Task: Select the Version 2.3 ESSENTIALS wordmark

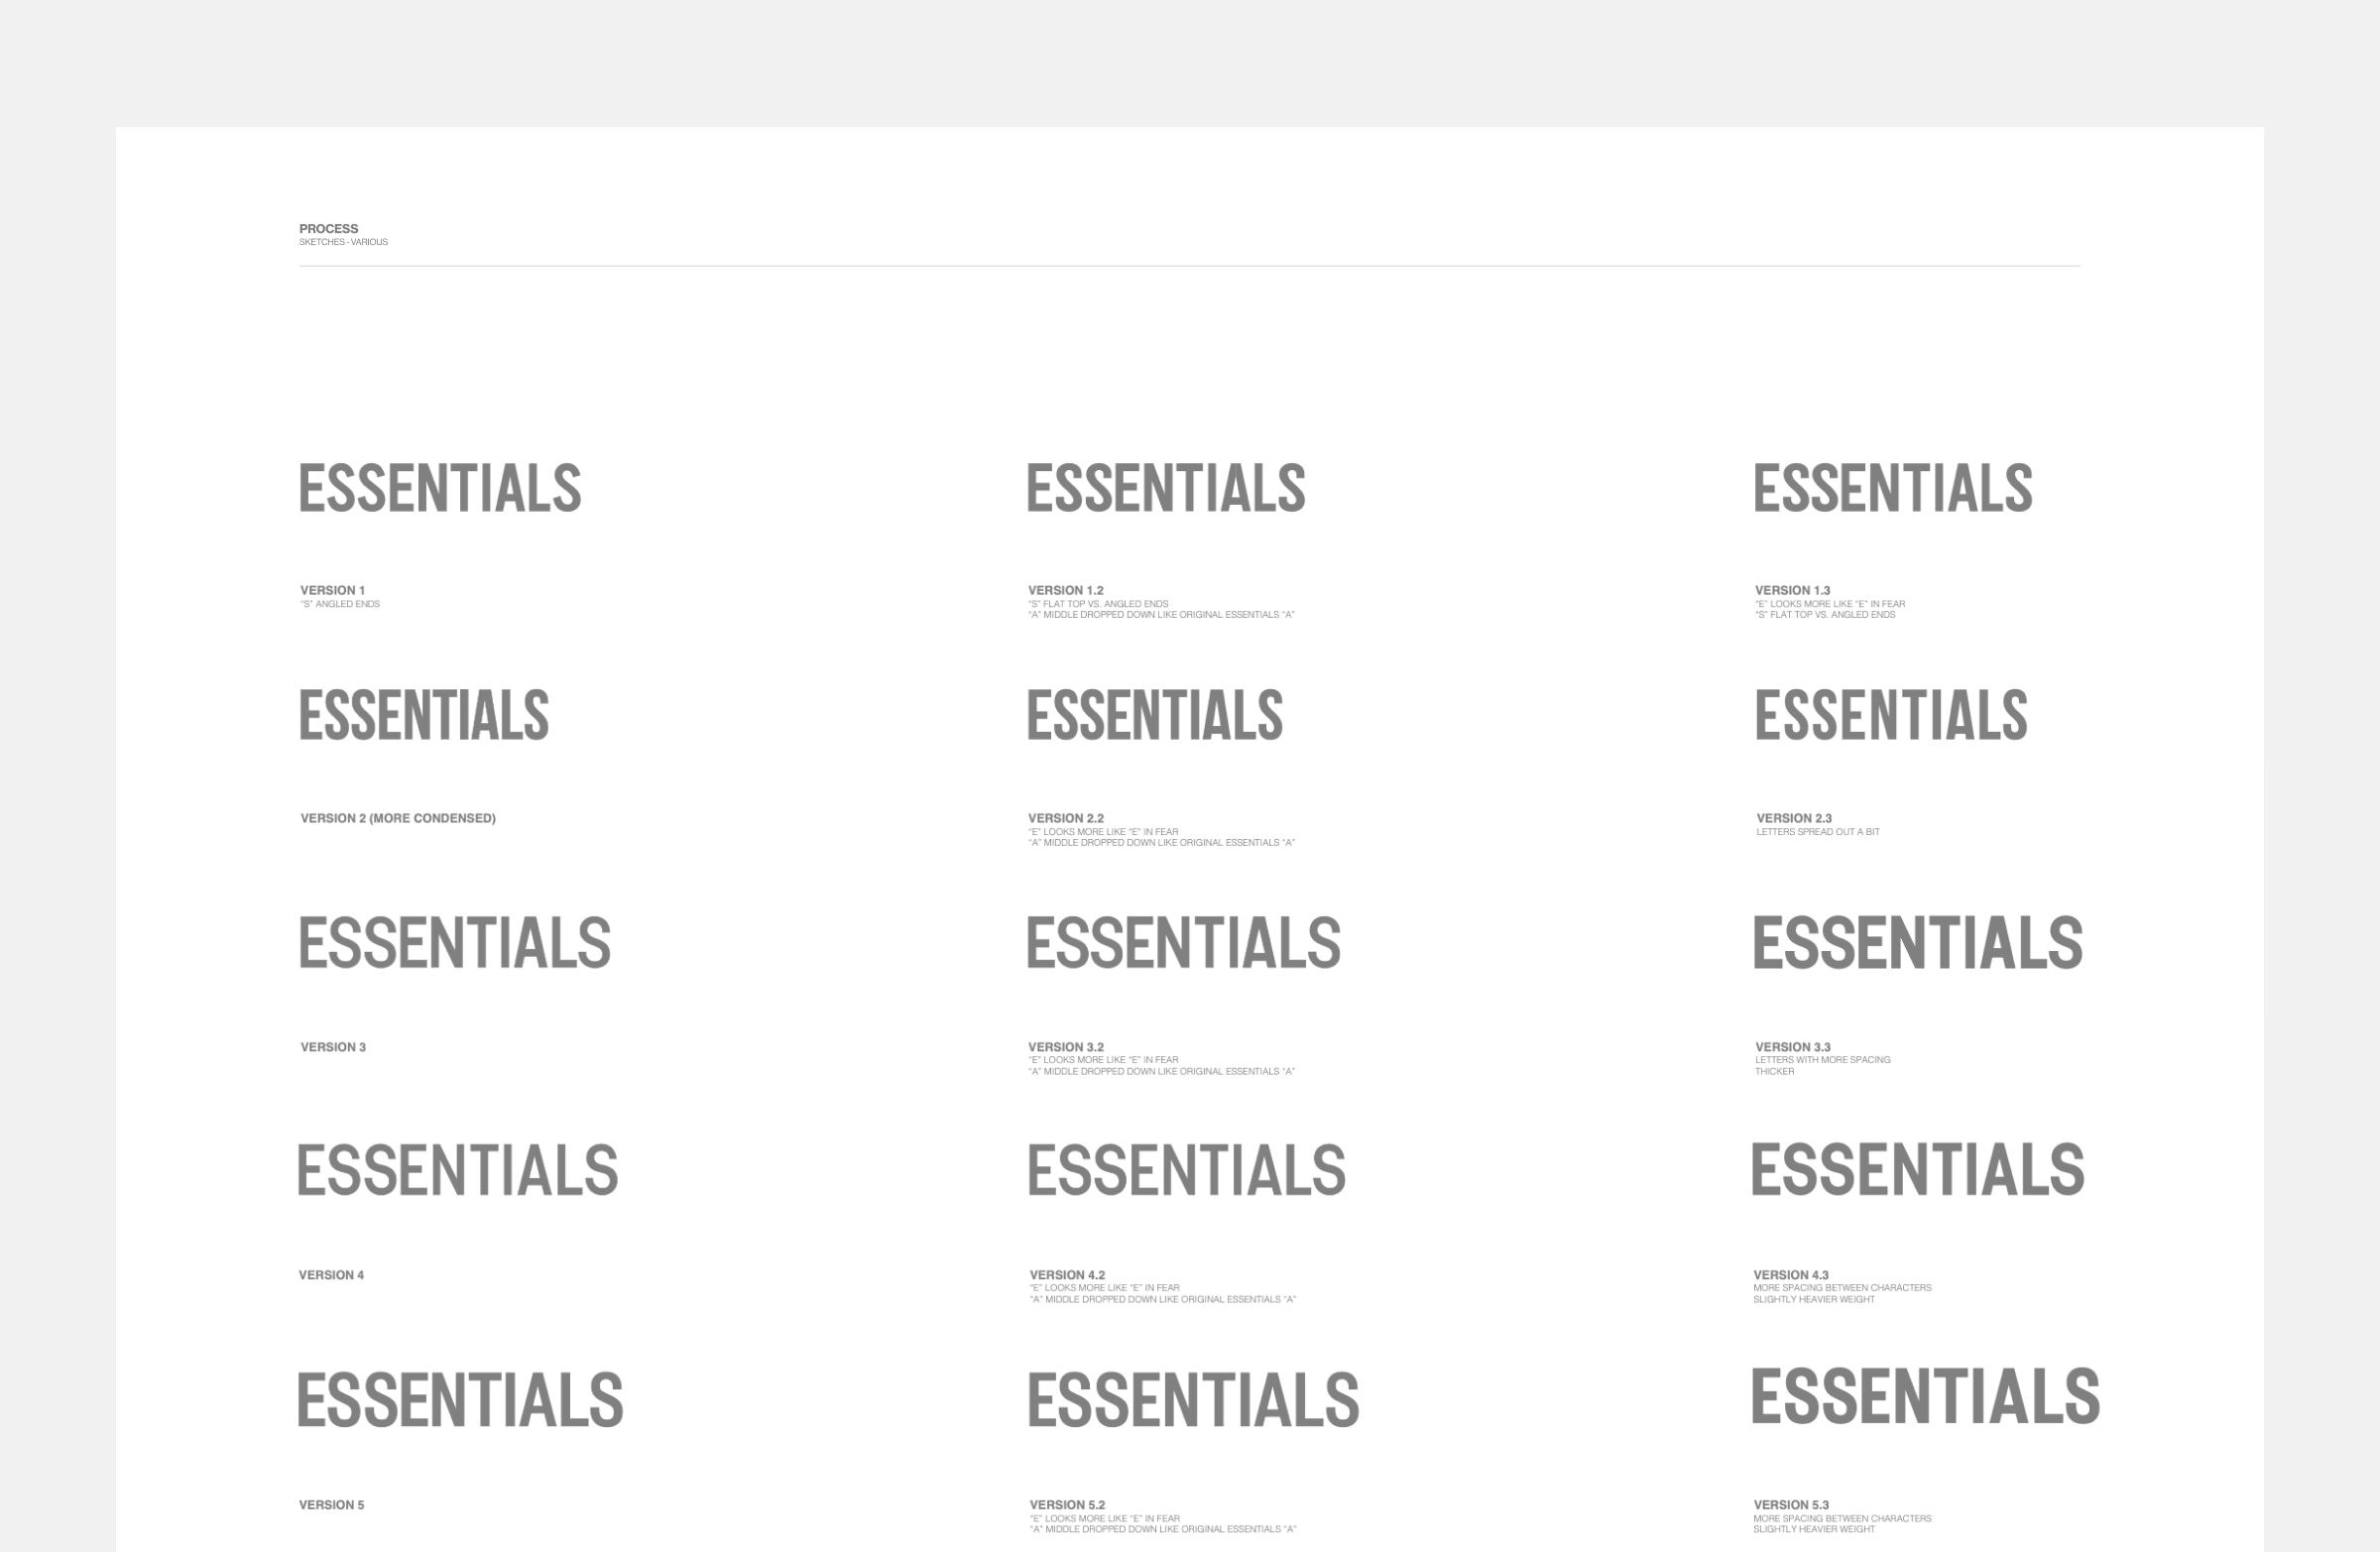Action: [x=1891, y=715]
